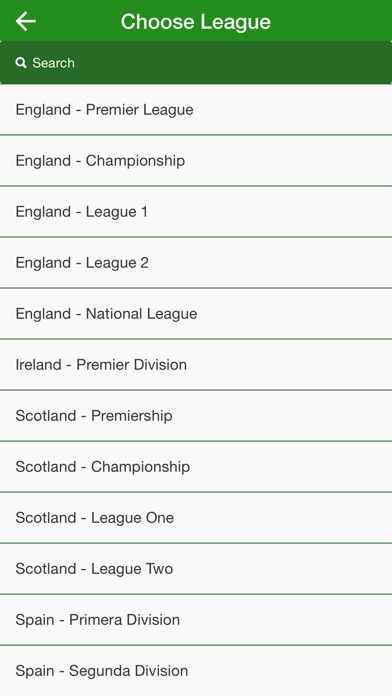
Task: Choose England - Championship
Action: pos(196,161)
